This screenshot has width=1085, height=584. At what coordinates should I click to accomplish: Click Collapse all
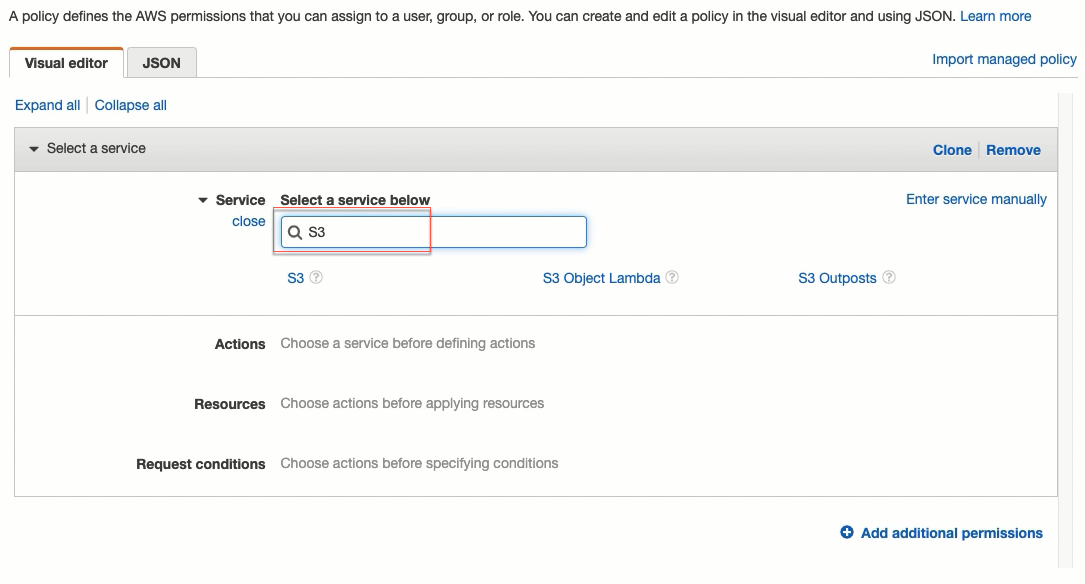(x=131, y=105)
